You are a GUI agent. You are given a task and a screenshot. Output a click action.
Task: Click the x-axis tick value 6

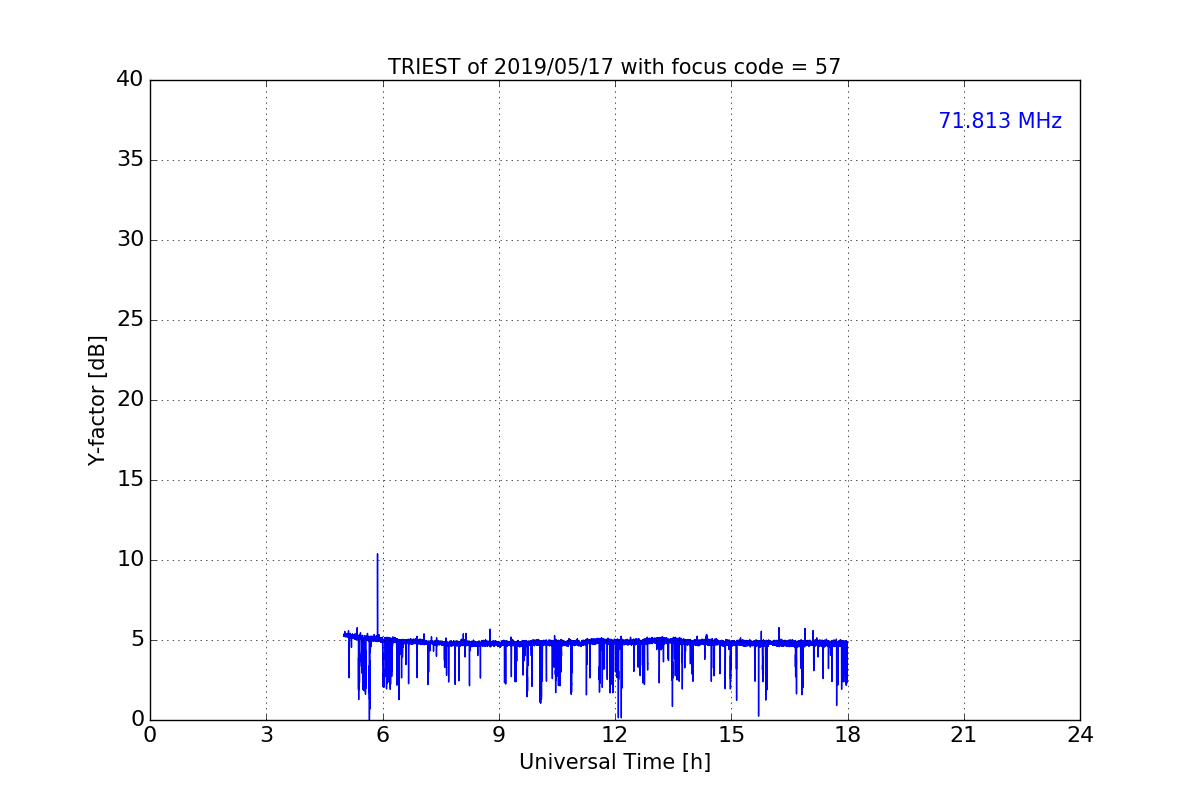(382, 735)
